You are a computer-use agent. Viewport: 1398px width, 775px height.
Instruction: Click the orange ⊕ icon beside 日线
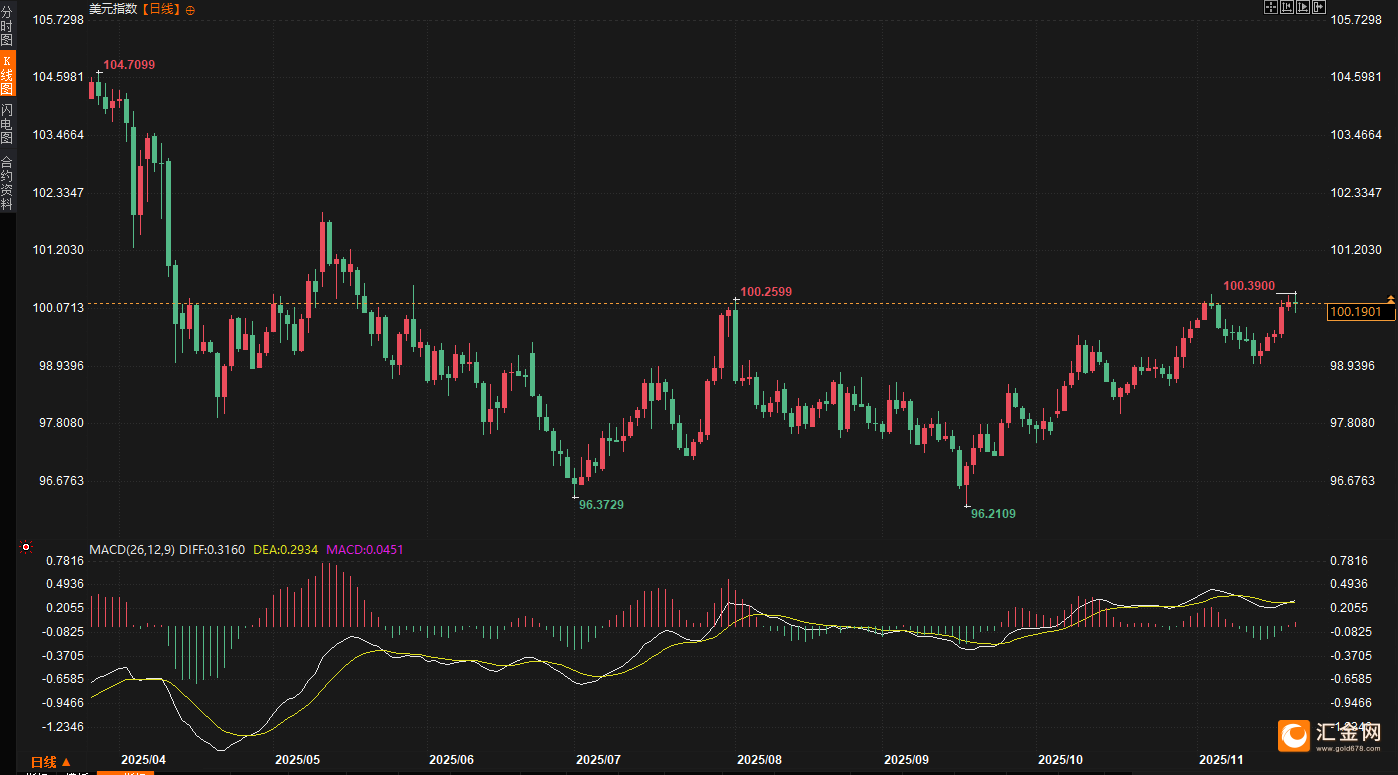191,9
